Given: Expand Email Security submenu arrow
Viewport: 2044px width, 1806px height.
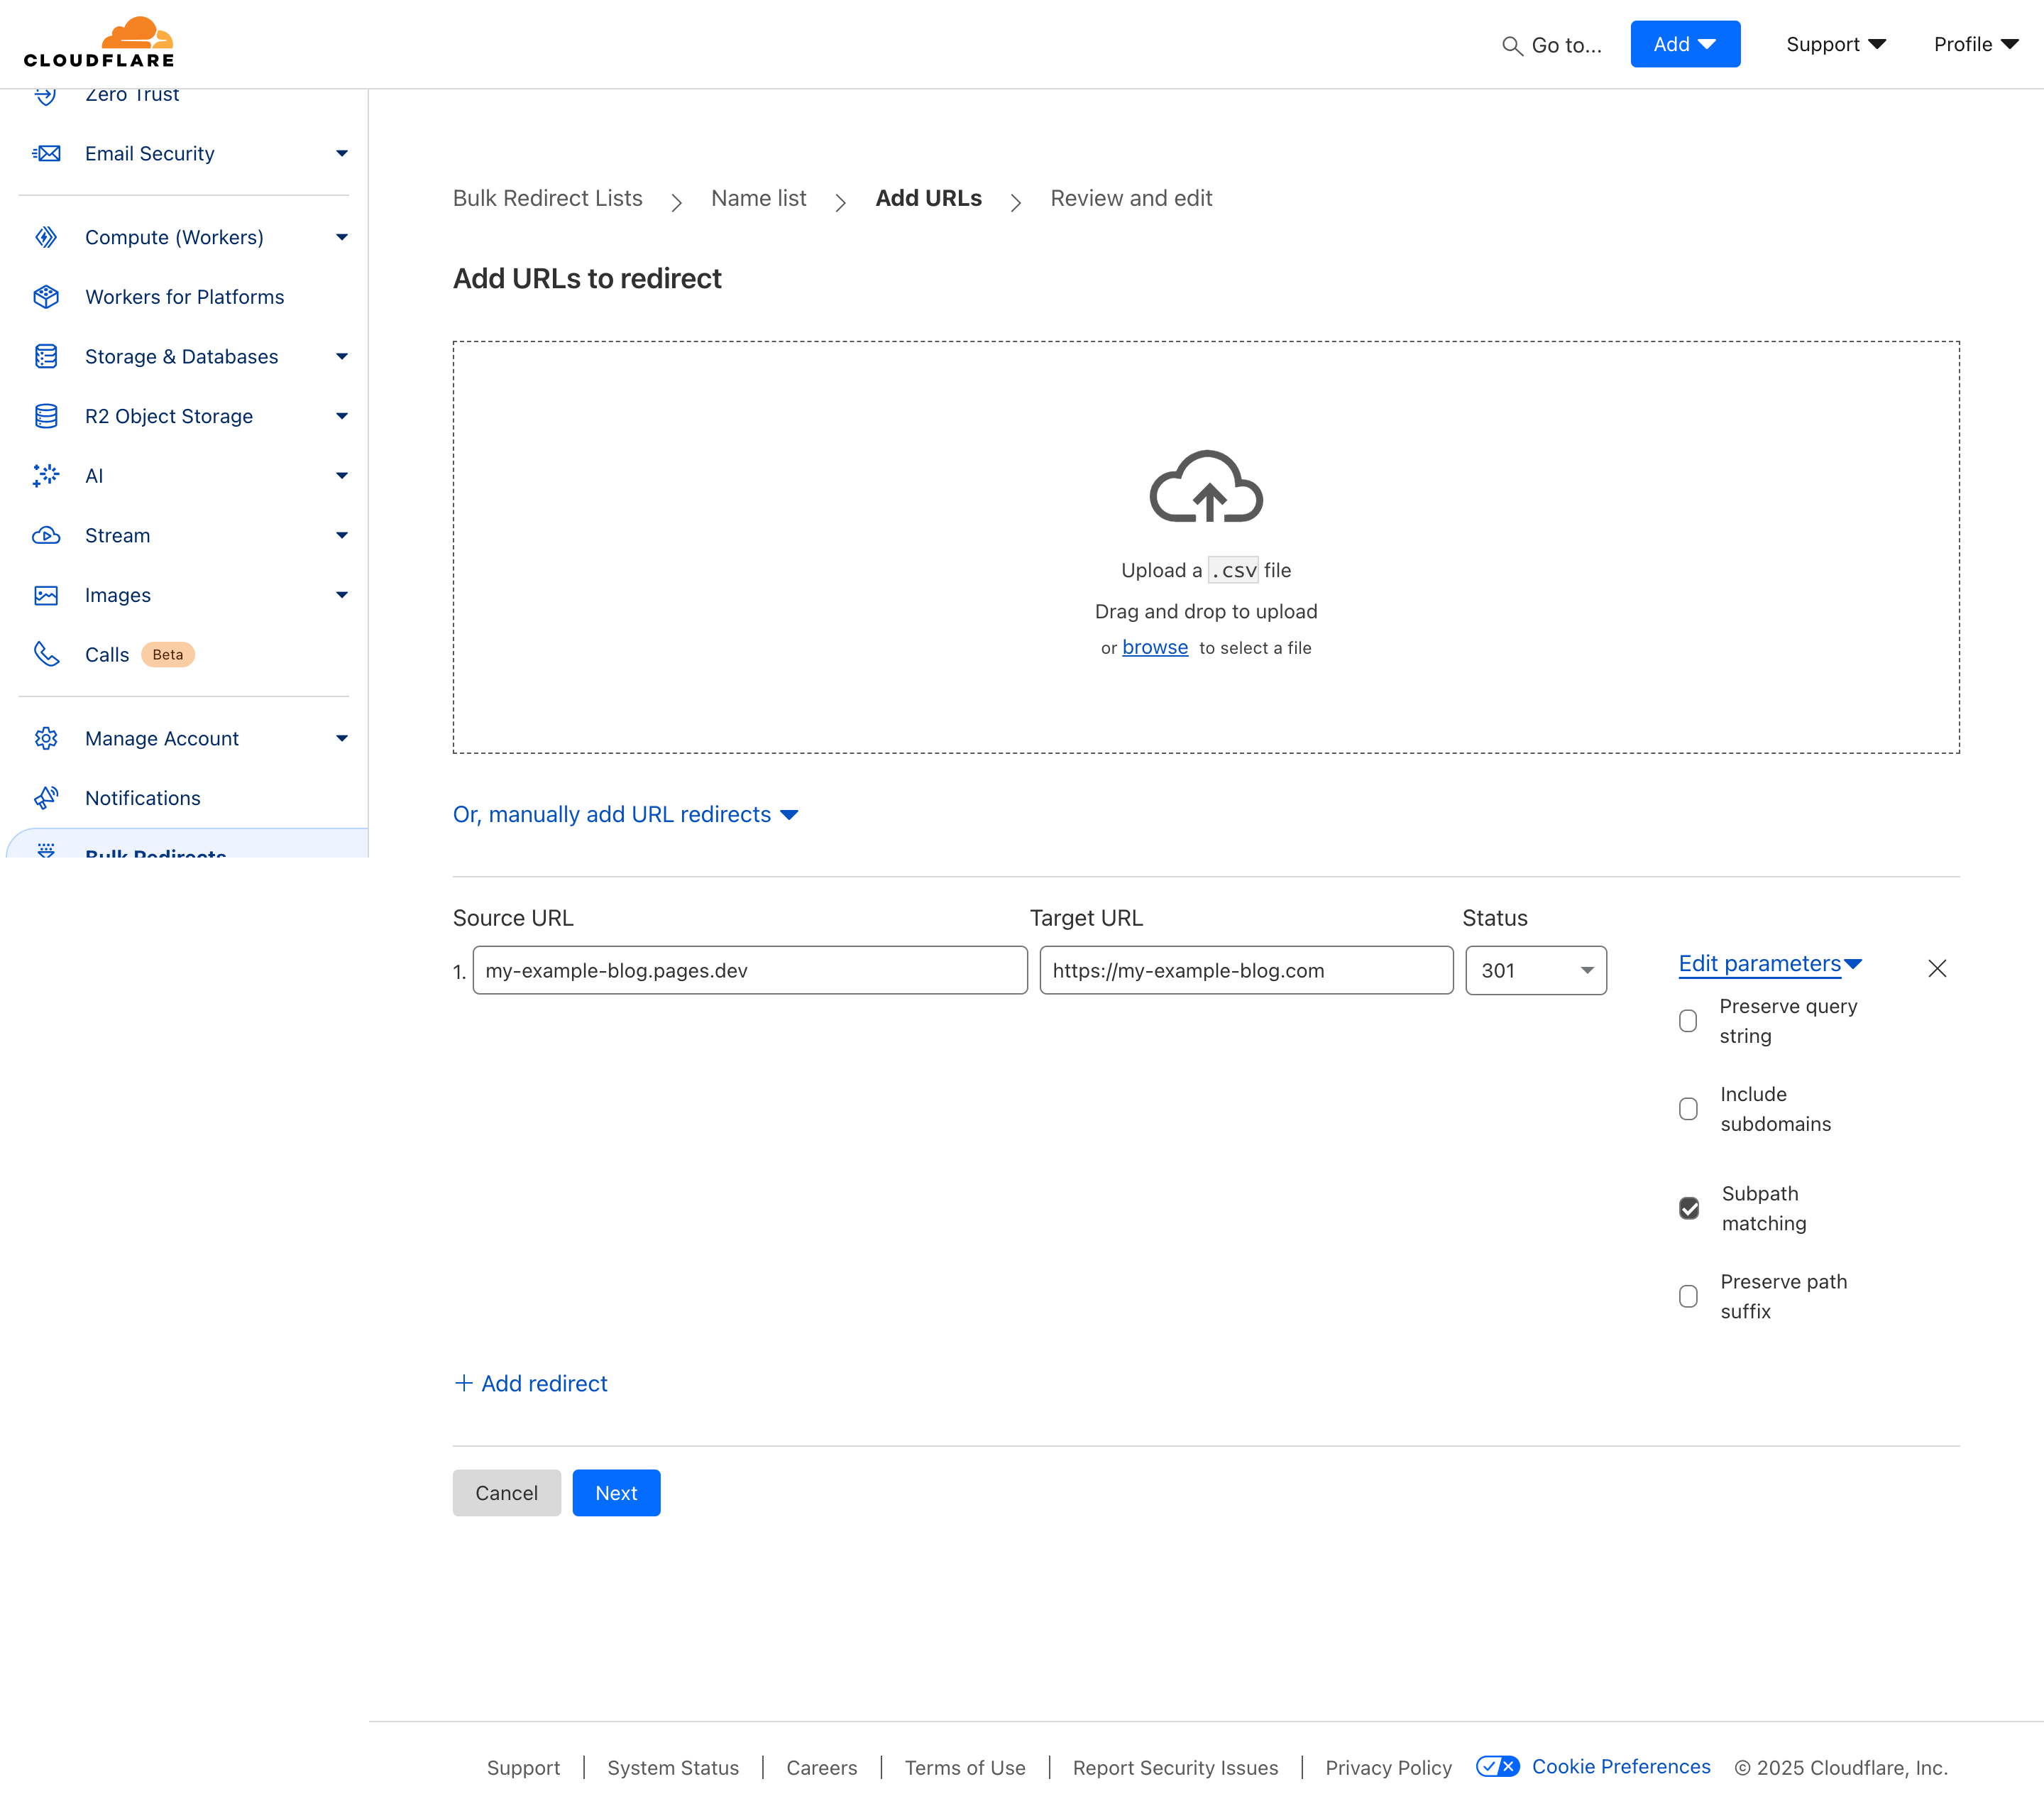Looking at the screenshot, I should point(342,153).
